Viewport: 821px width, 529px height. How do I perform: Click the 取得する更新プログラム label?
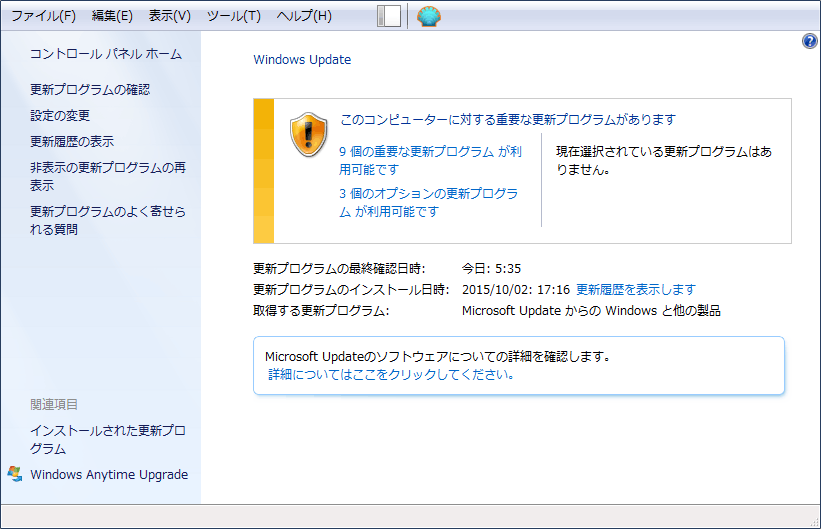click(321, 311)
